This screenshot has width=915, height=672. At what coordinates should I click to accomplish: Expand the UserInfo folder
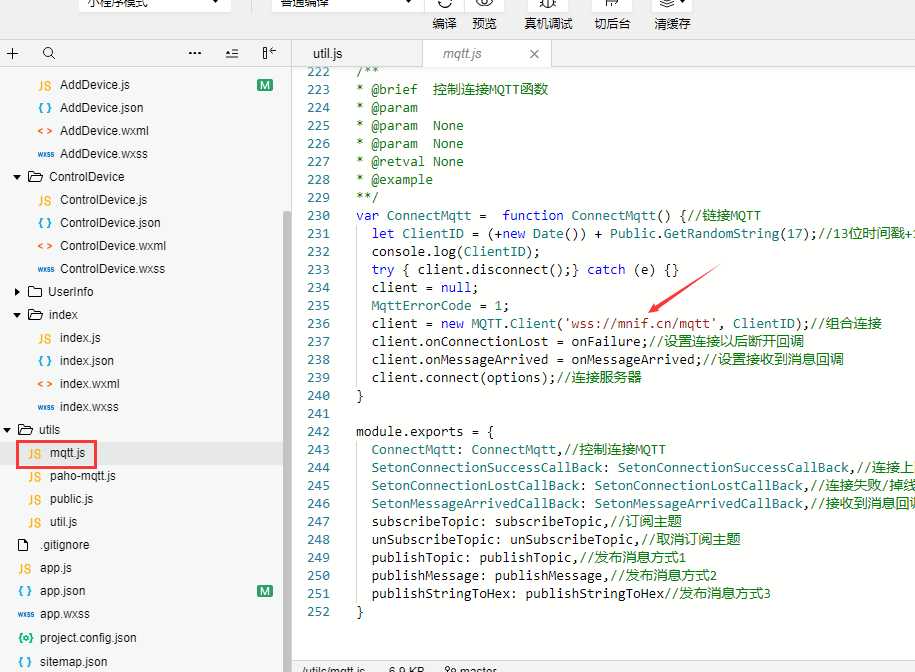point(18,292)
